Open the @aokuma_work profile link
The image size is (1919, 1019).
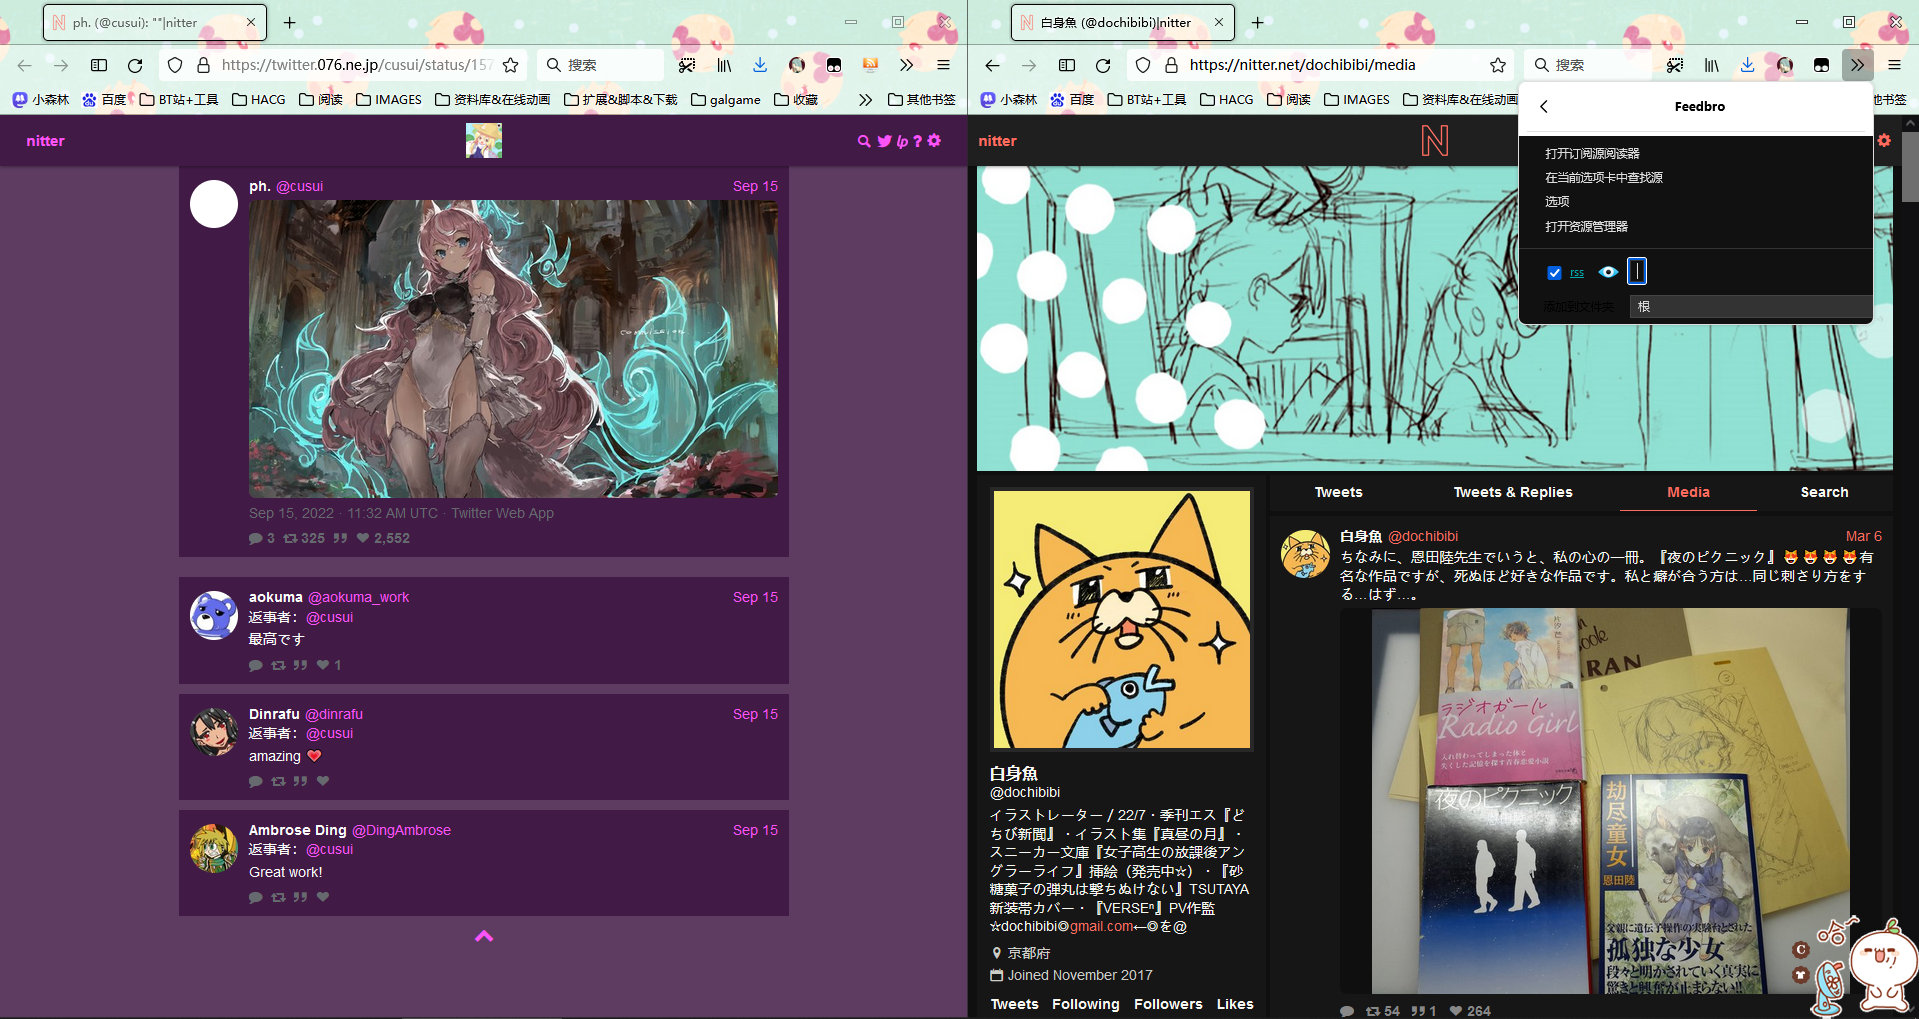tap(358, 597)
